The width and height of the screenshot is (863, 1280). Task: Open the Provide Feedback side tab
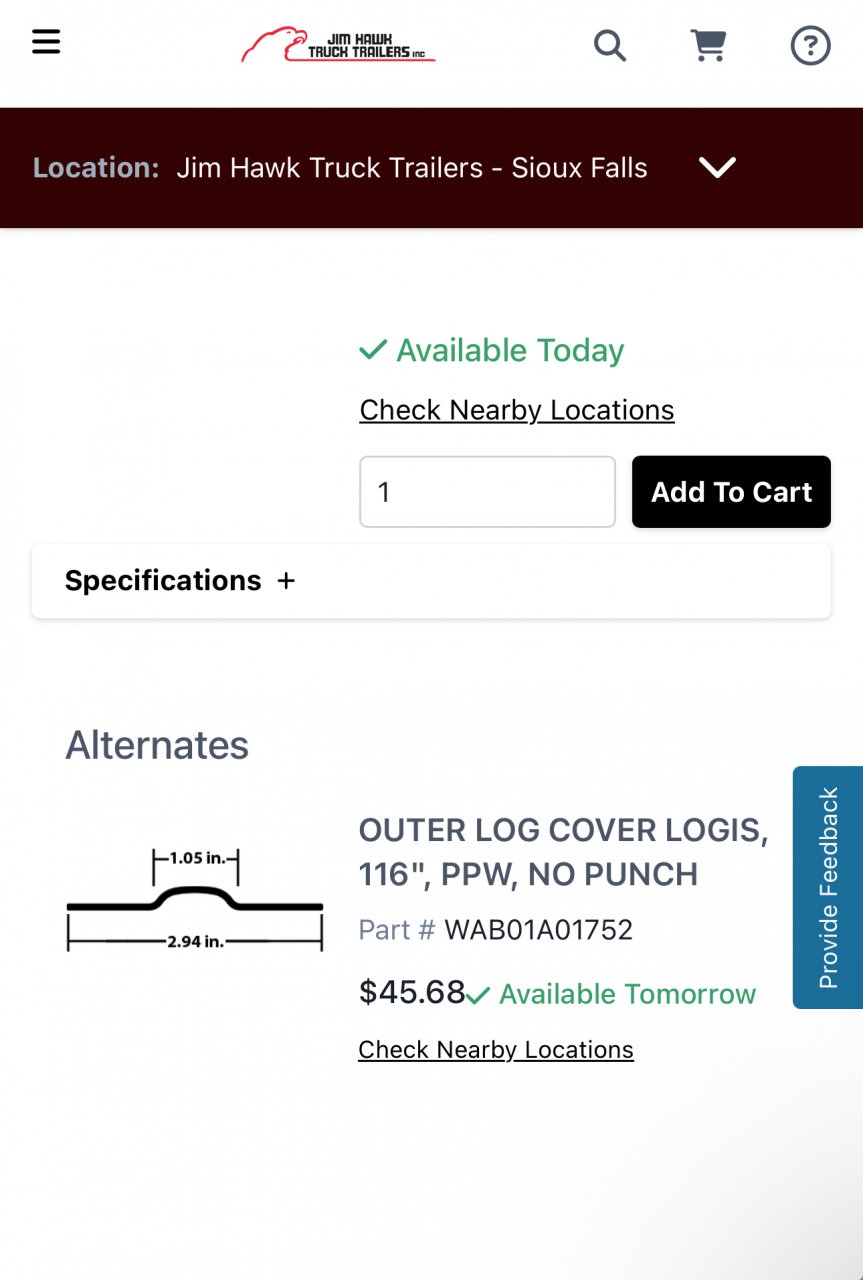pos(828,887)
